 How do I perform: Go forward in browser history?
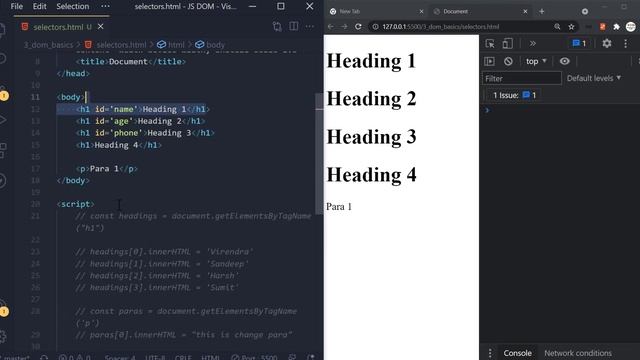pos(344,27)
